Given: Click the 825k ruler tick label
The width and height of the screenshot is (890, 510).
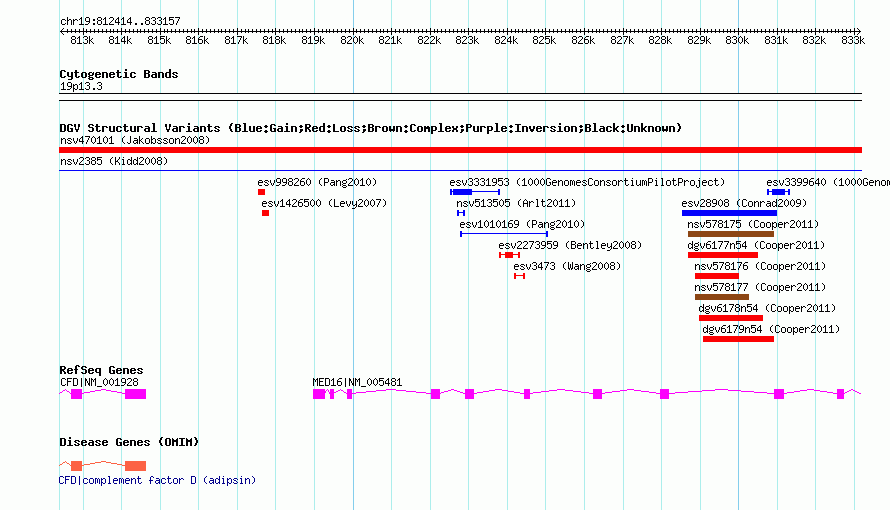Looking at the screenshot, I should (x=544, y=40).
